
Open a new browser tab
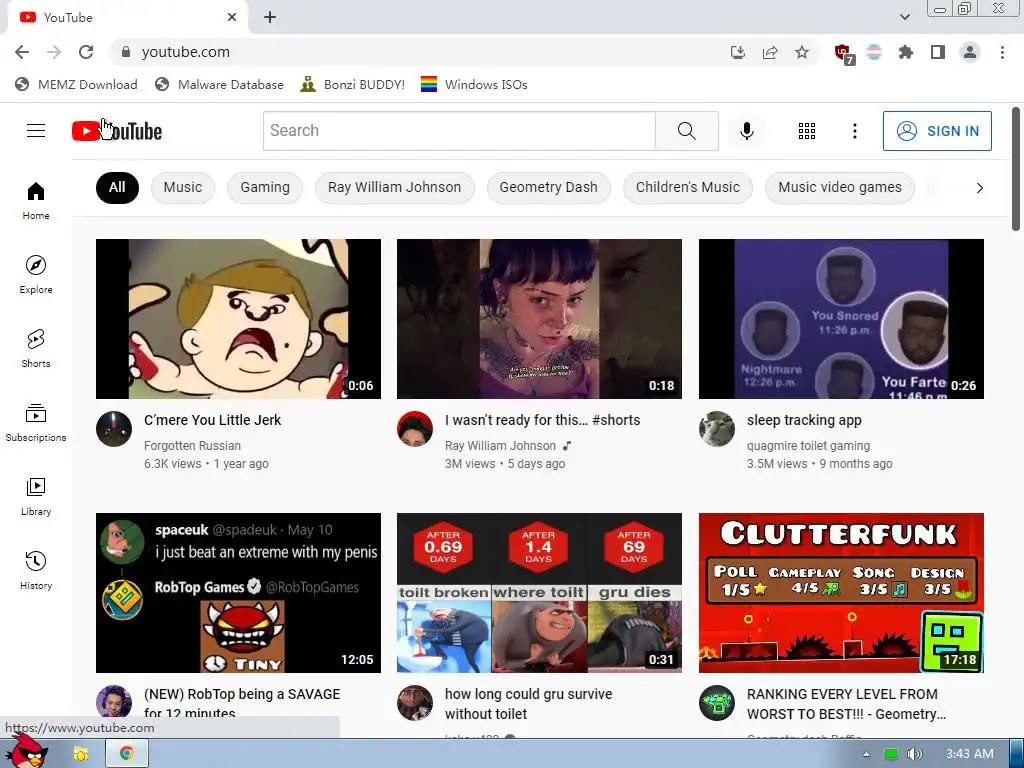pyautogui.click(x=270, y=18)
